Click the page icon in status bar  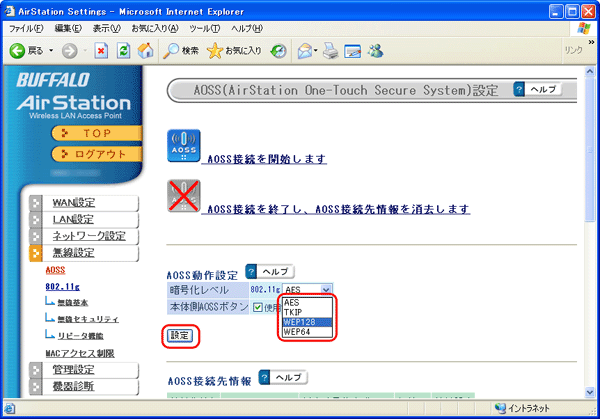pos(10,409)
